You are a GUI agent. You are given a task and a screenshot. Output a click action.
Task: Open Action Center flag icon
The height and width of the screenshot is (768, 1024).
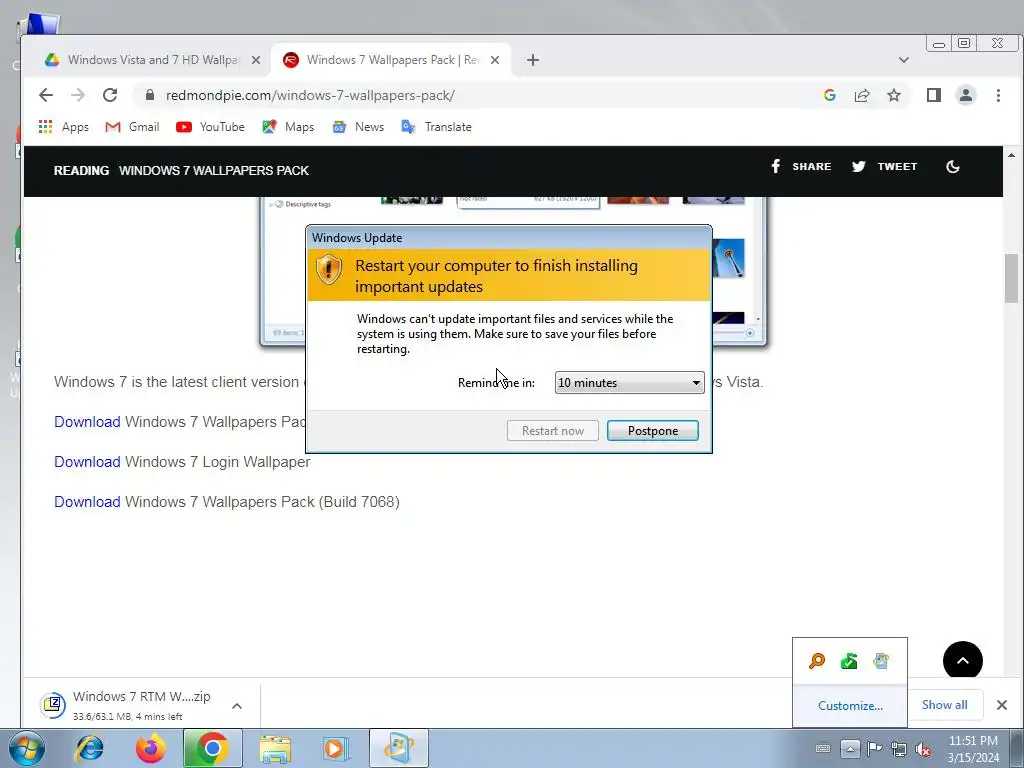tap(874, 748)
